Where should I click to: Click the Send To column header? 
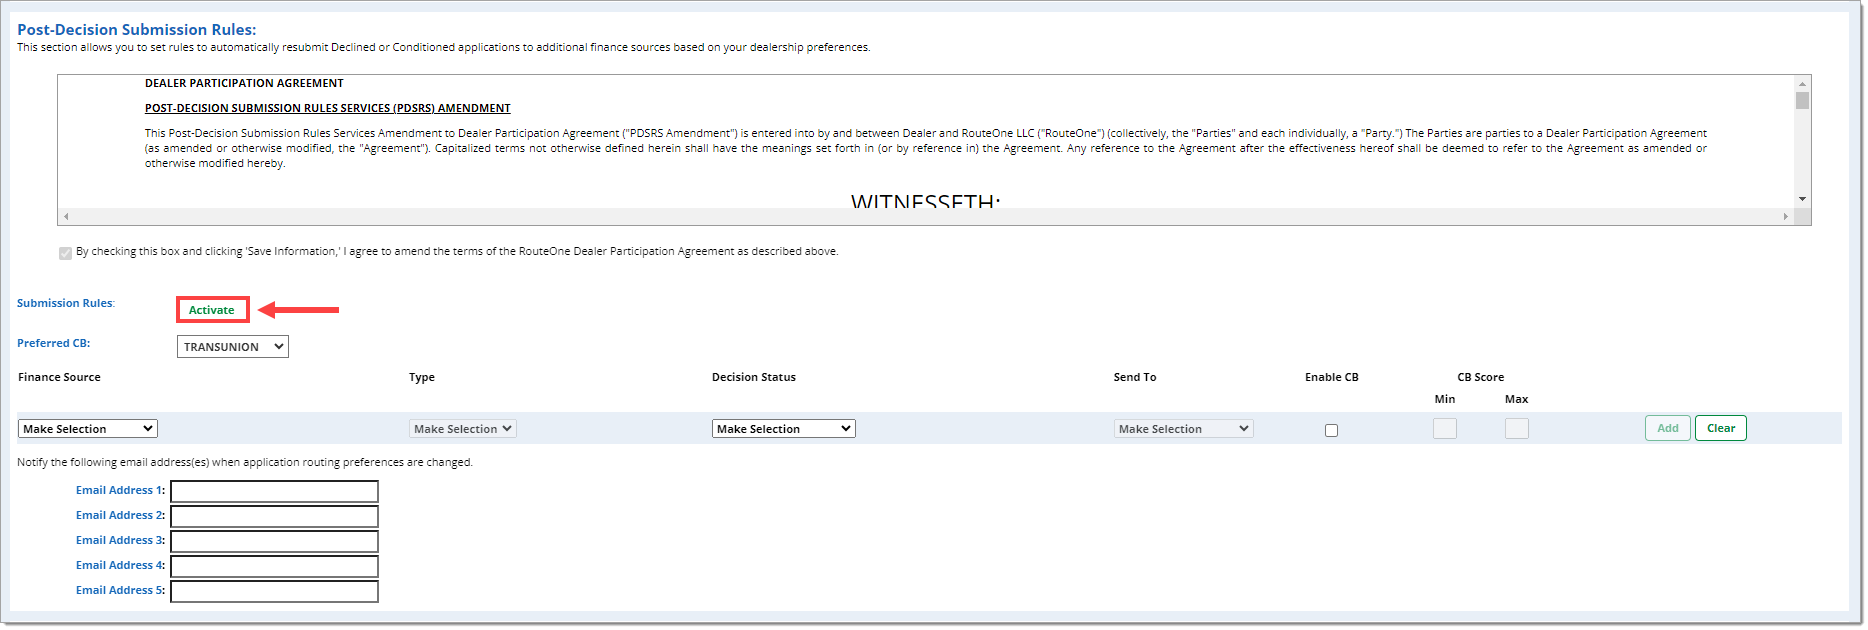(x=1135, y=377)
